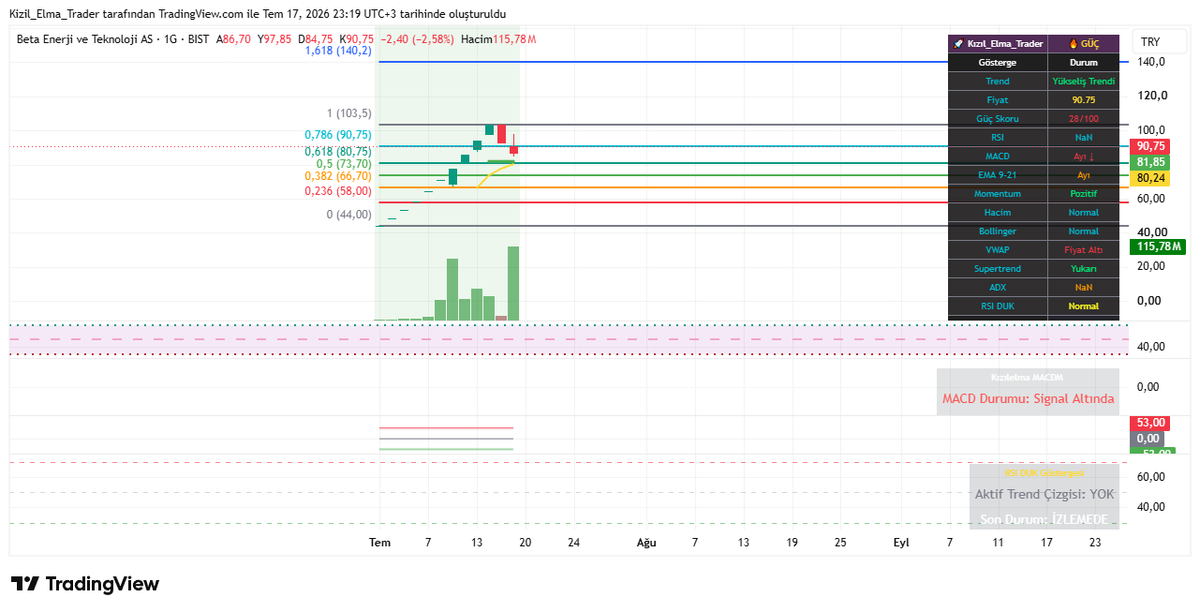Click the VWAP row label
1200x612 pixels.
pyautogui.click(x=997, y=250)
